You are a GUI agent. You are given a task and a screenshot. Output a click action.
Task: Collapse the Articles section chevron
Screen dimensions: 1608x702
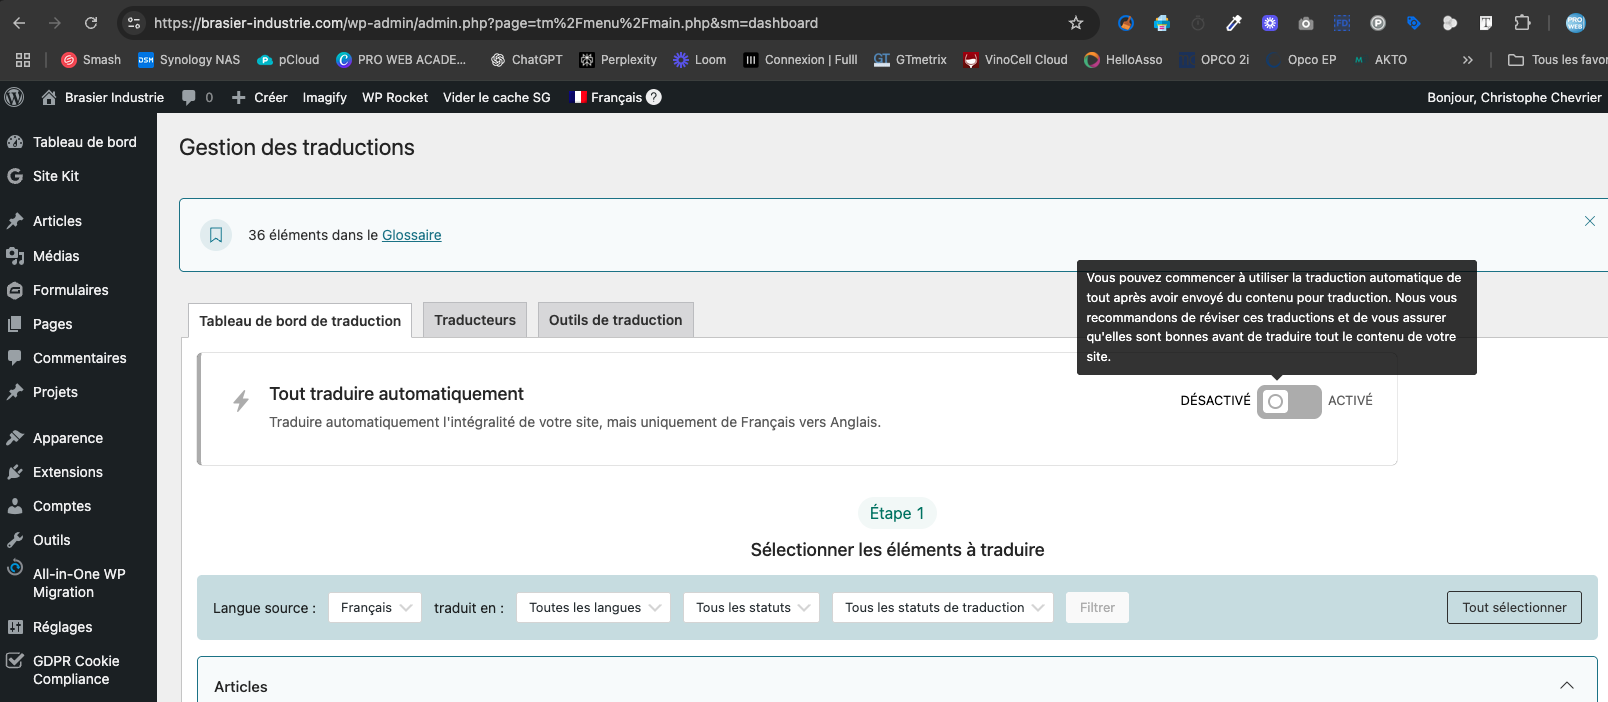click(1566, 686)
